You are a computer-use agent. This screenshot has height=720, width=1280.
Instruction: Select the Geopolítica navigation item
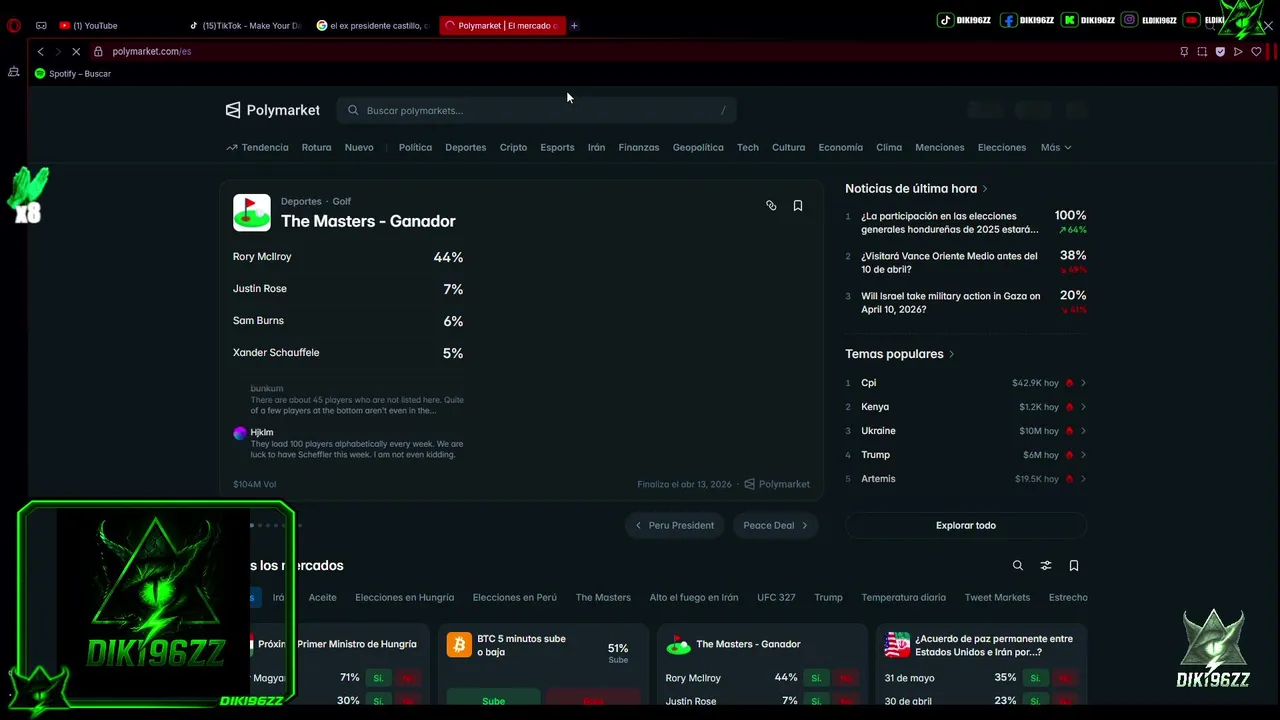(698, 147)
